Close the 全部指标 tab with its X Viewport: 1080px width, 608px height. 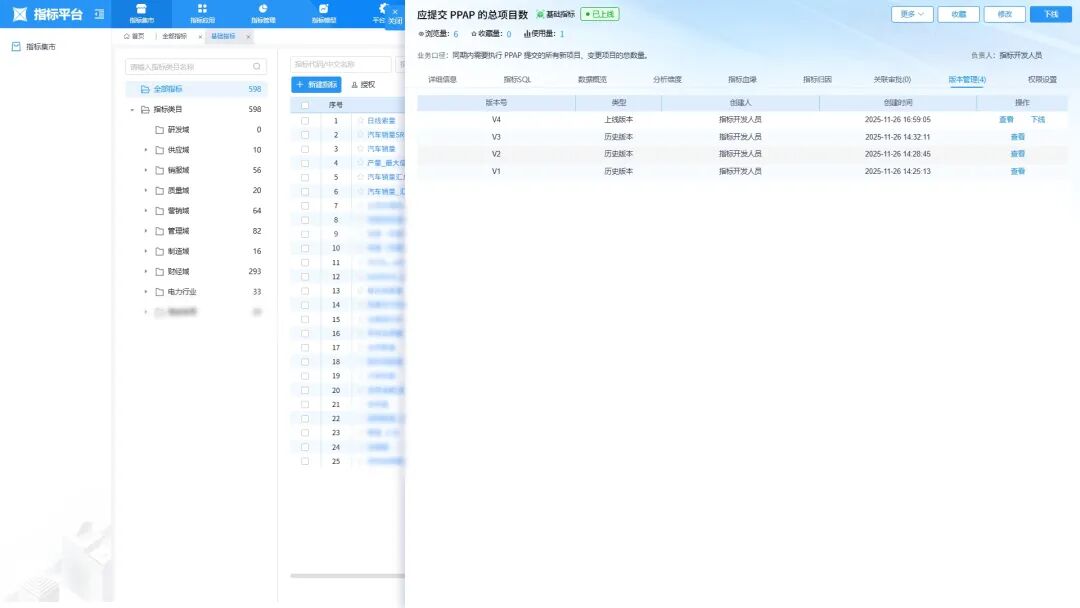pos(200,36)
